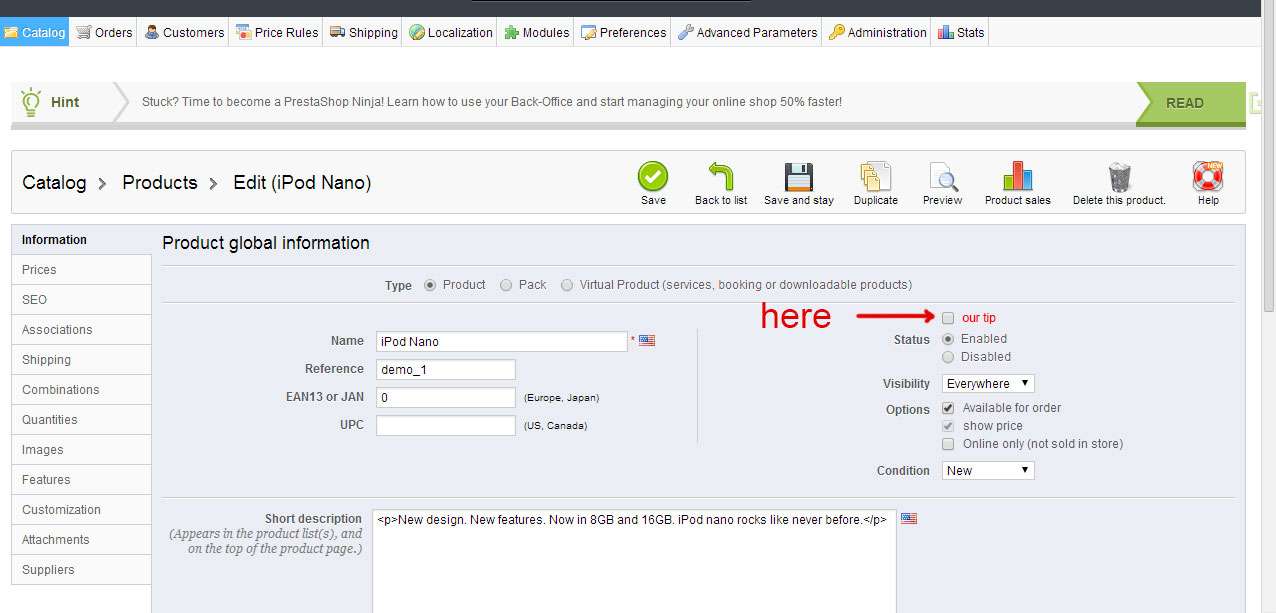
Task: Switch to the Attachments side tab
Action: coord(81,540)
